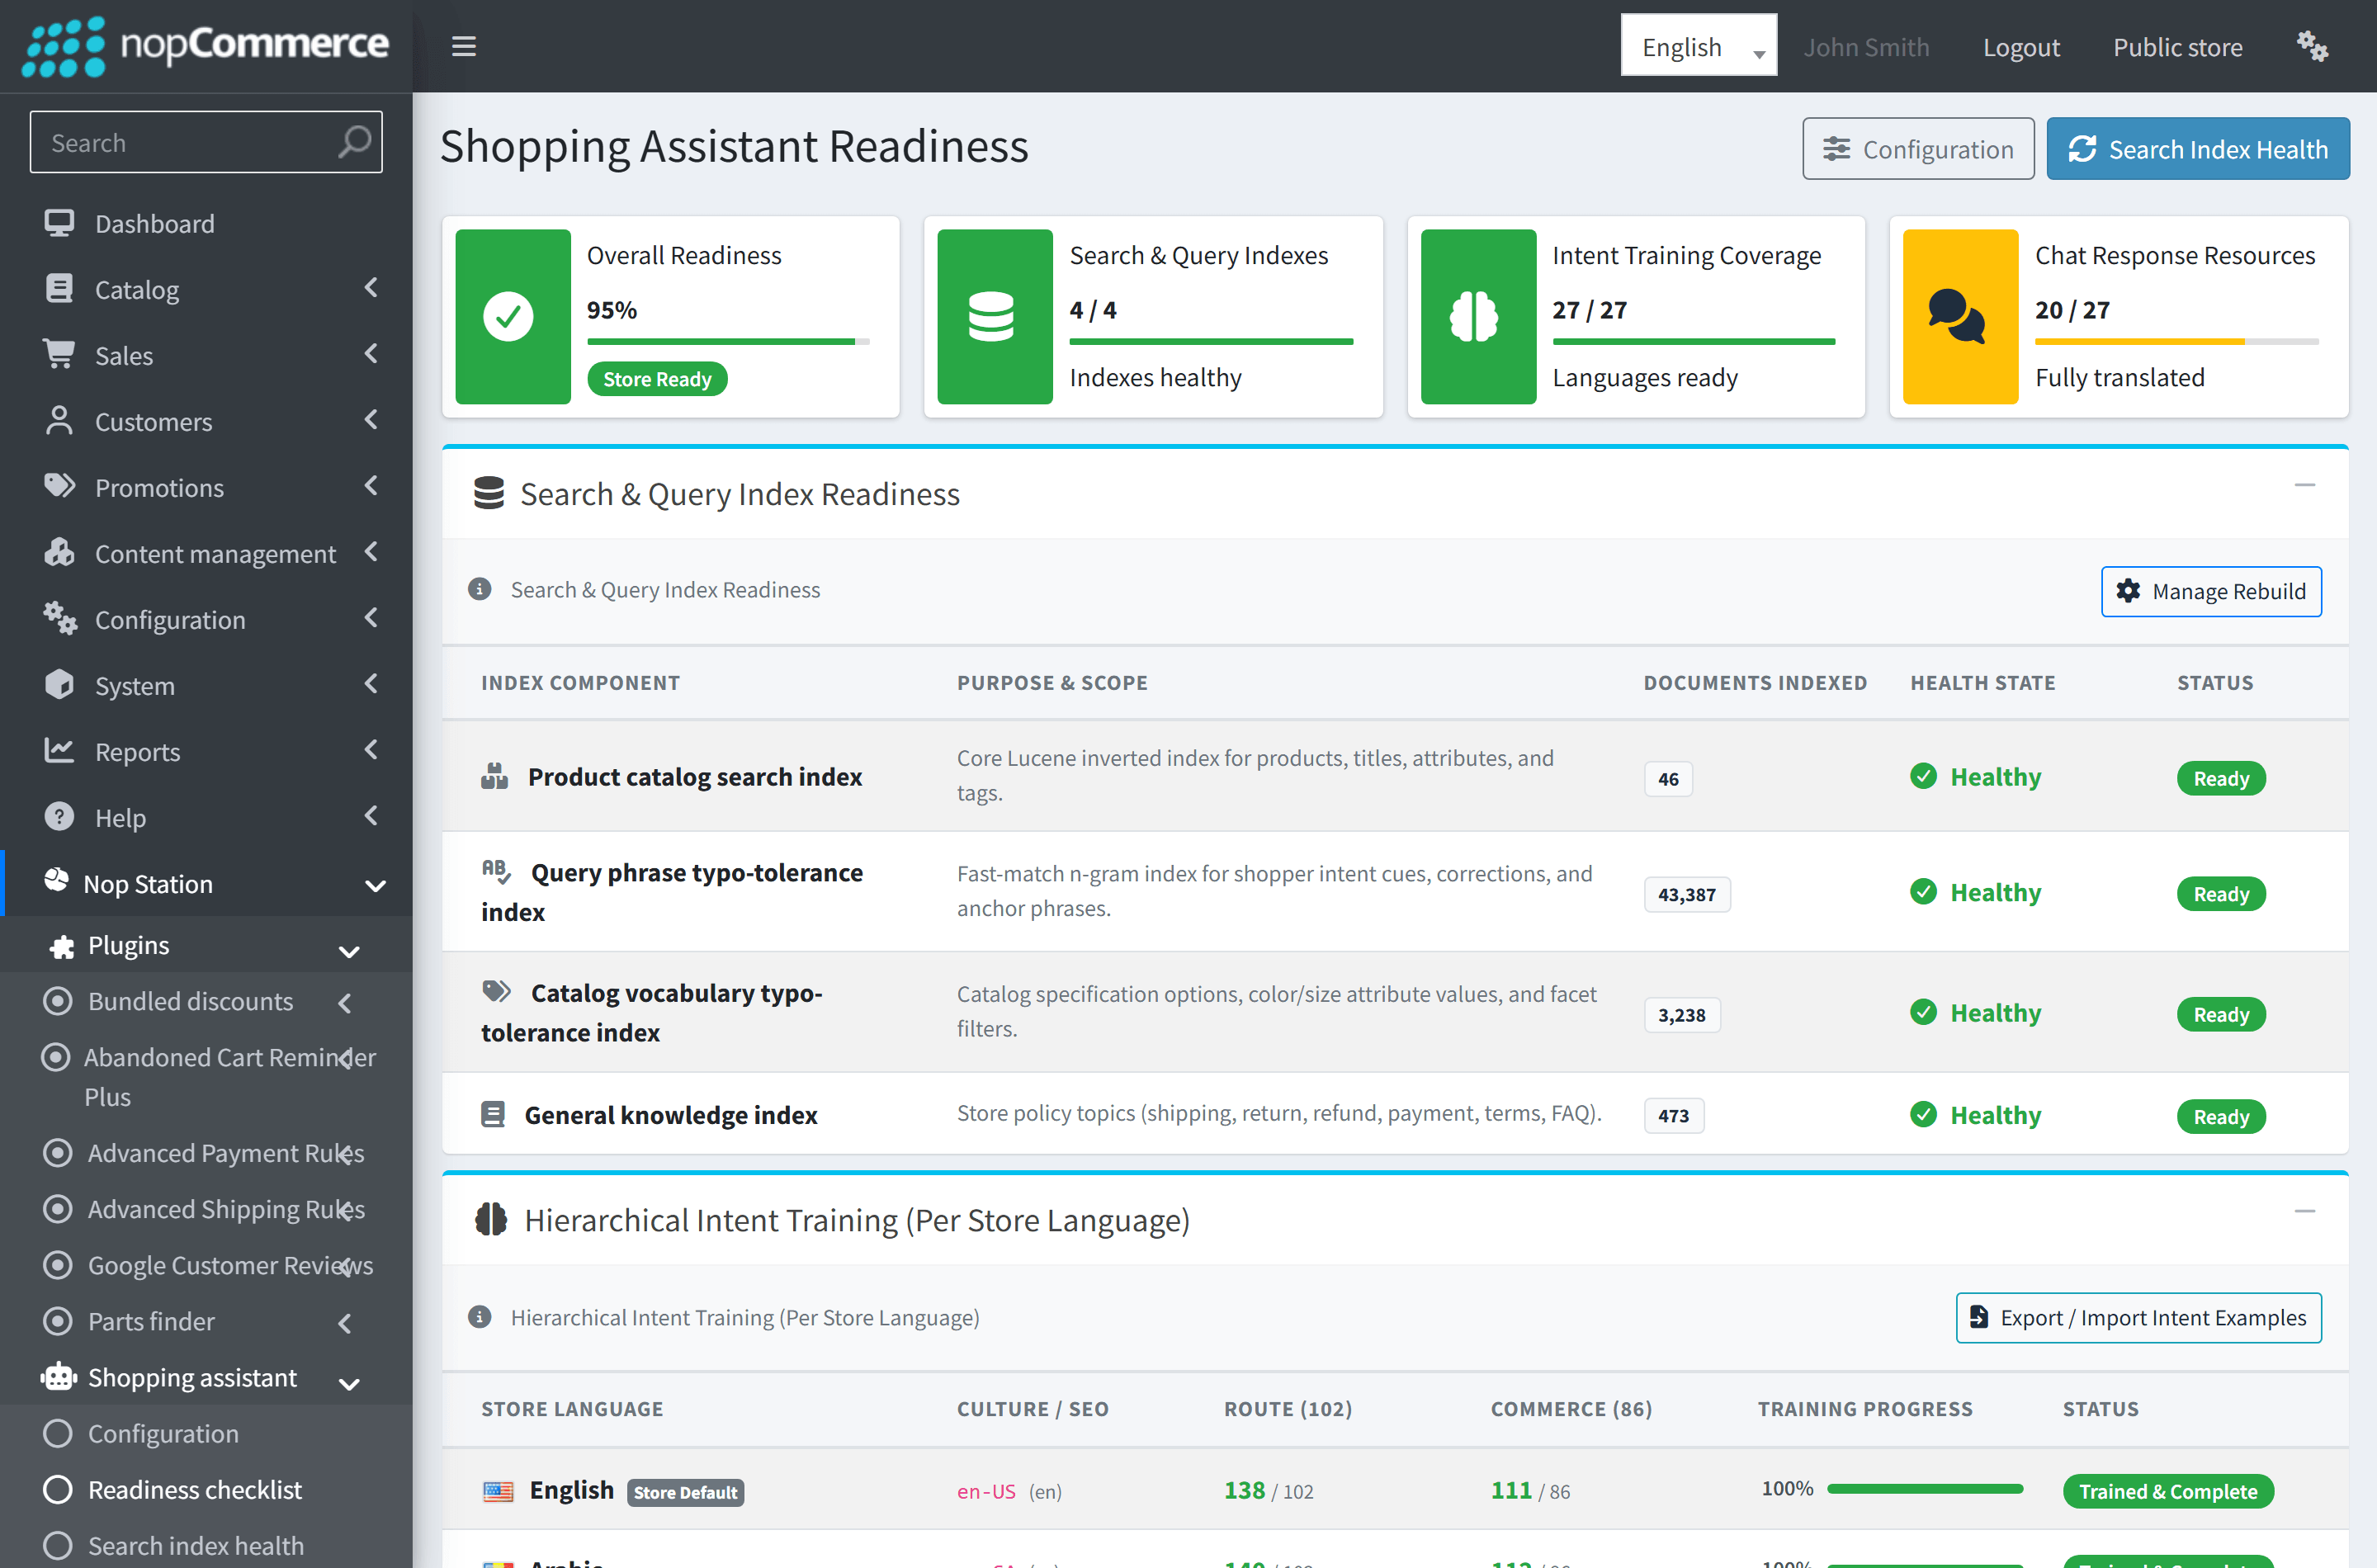The image size is (2377, 1568).
Task: Click the Intent Training Coverage brain icon
Action: pyautogui.click(x=1474, y=316)
